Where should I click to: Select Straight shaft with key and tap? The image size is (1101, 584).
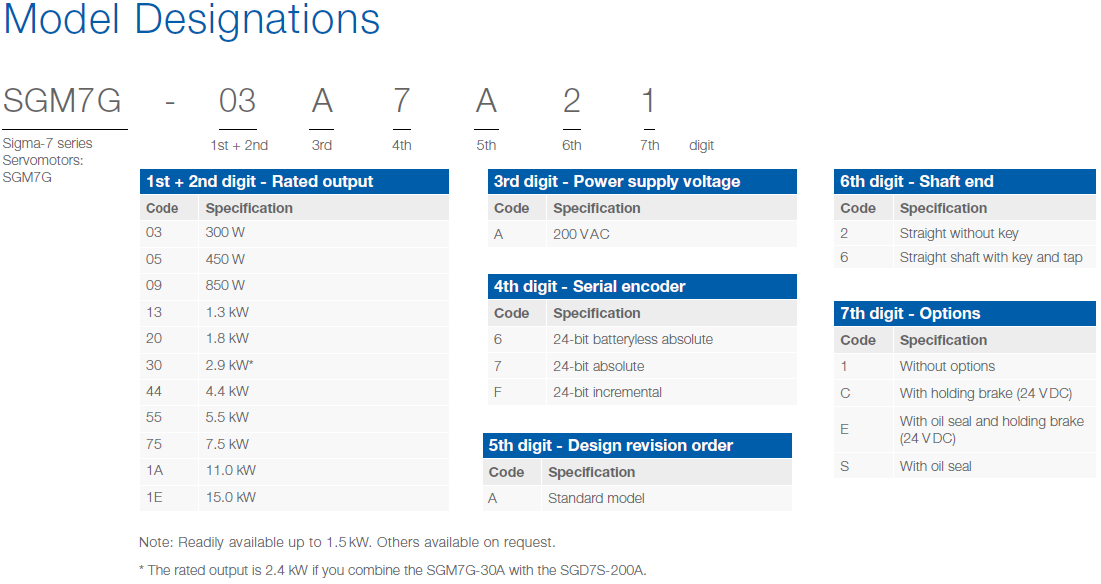tap(991, 258)
